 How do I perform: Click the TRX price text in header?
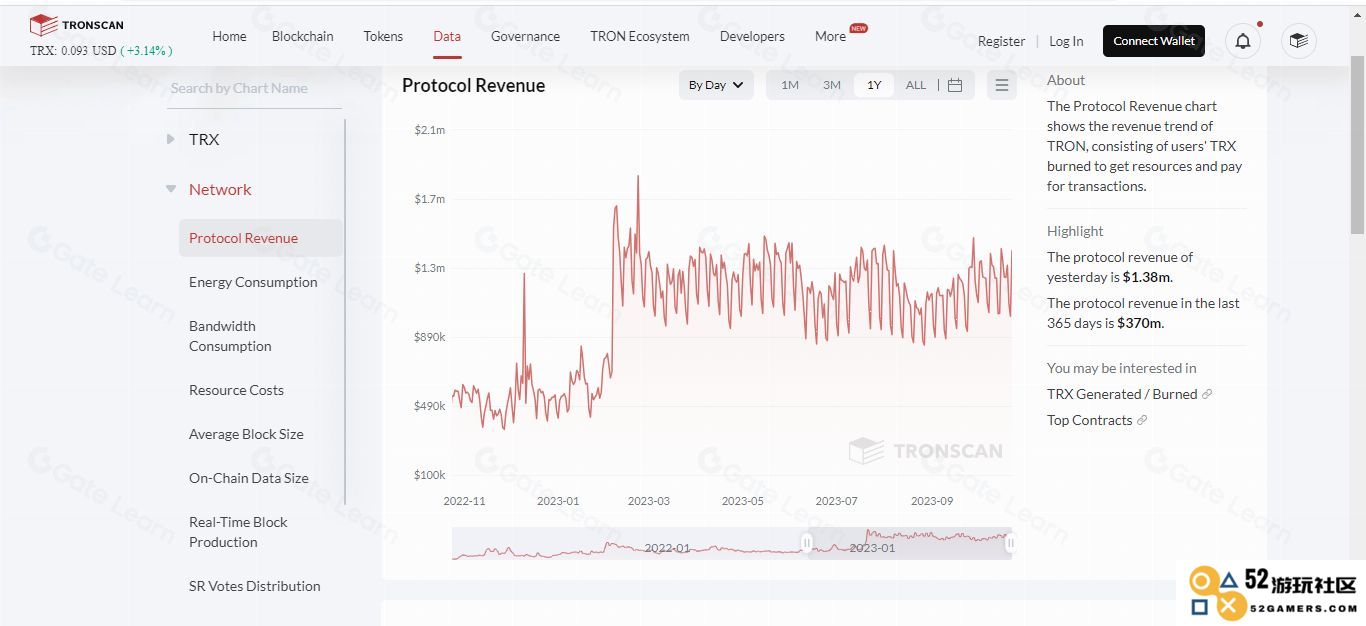click(x=101, y=50)
